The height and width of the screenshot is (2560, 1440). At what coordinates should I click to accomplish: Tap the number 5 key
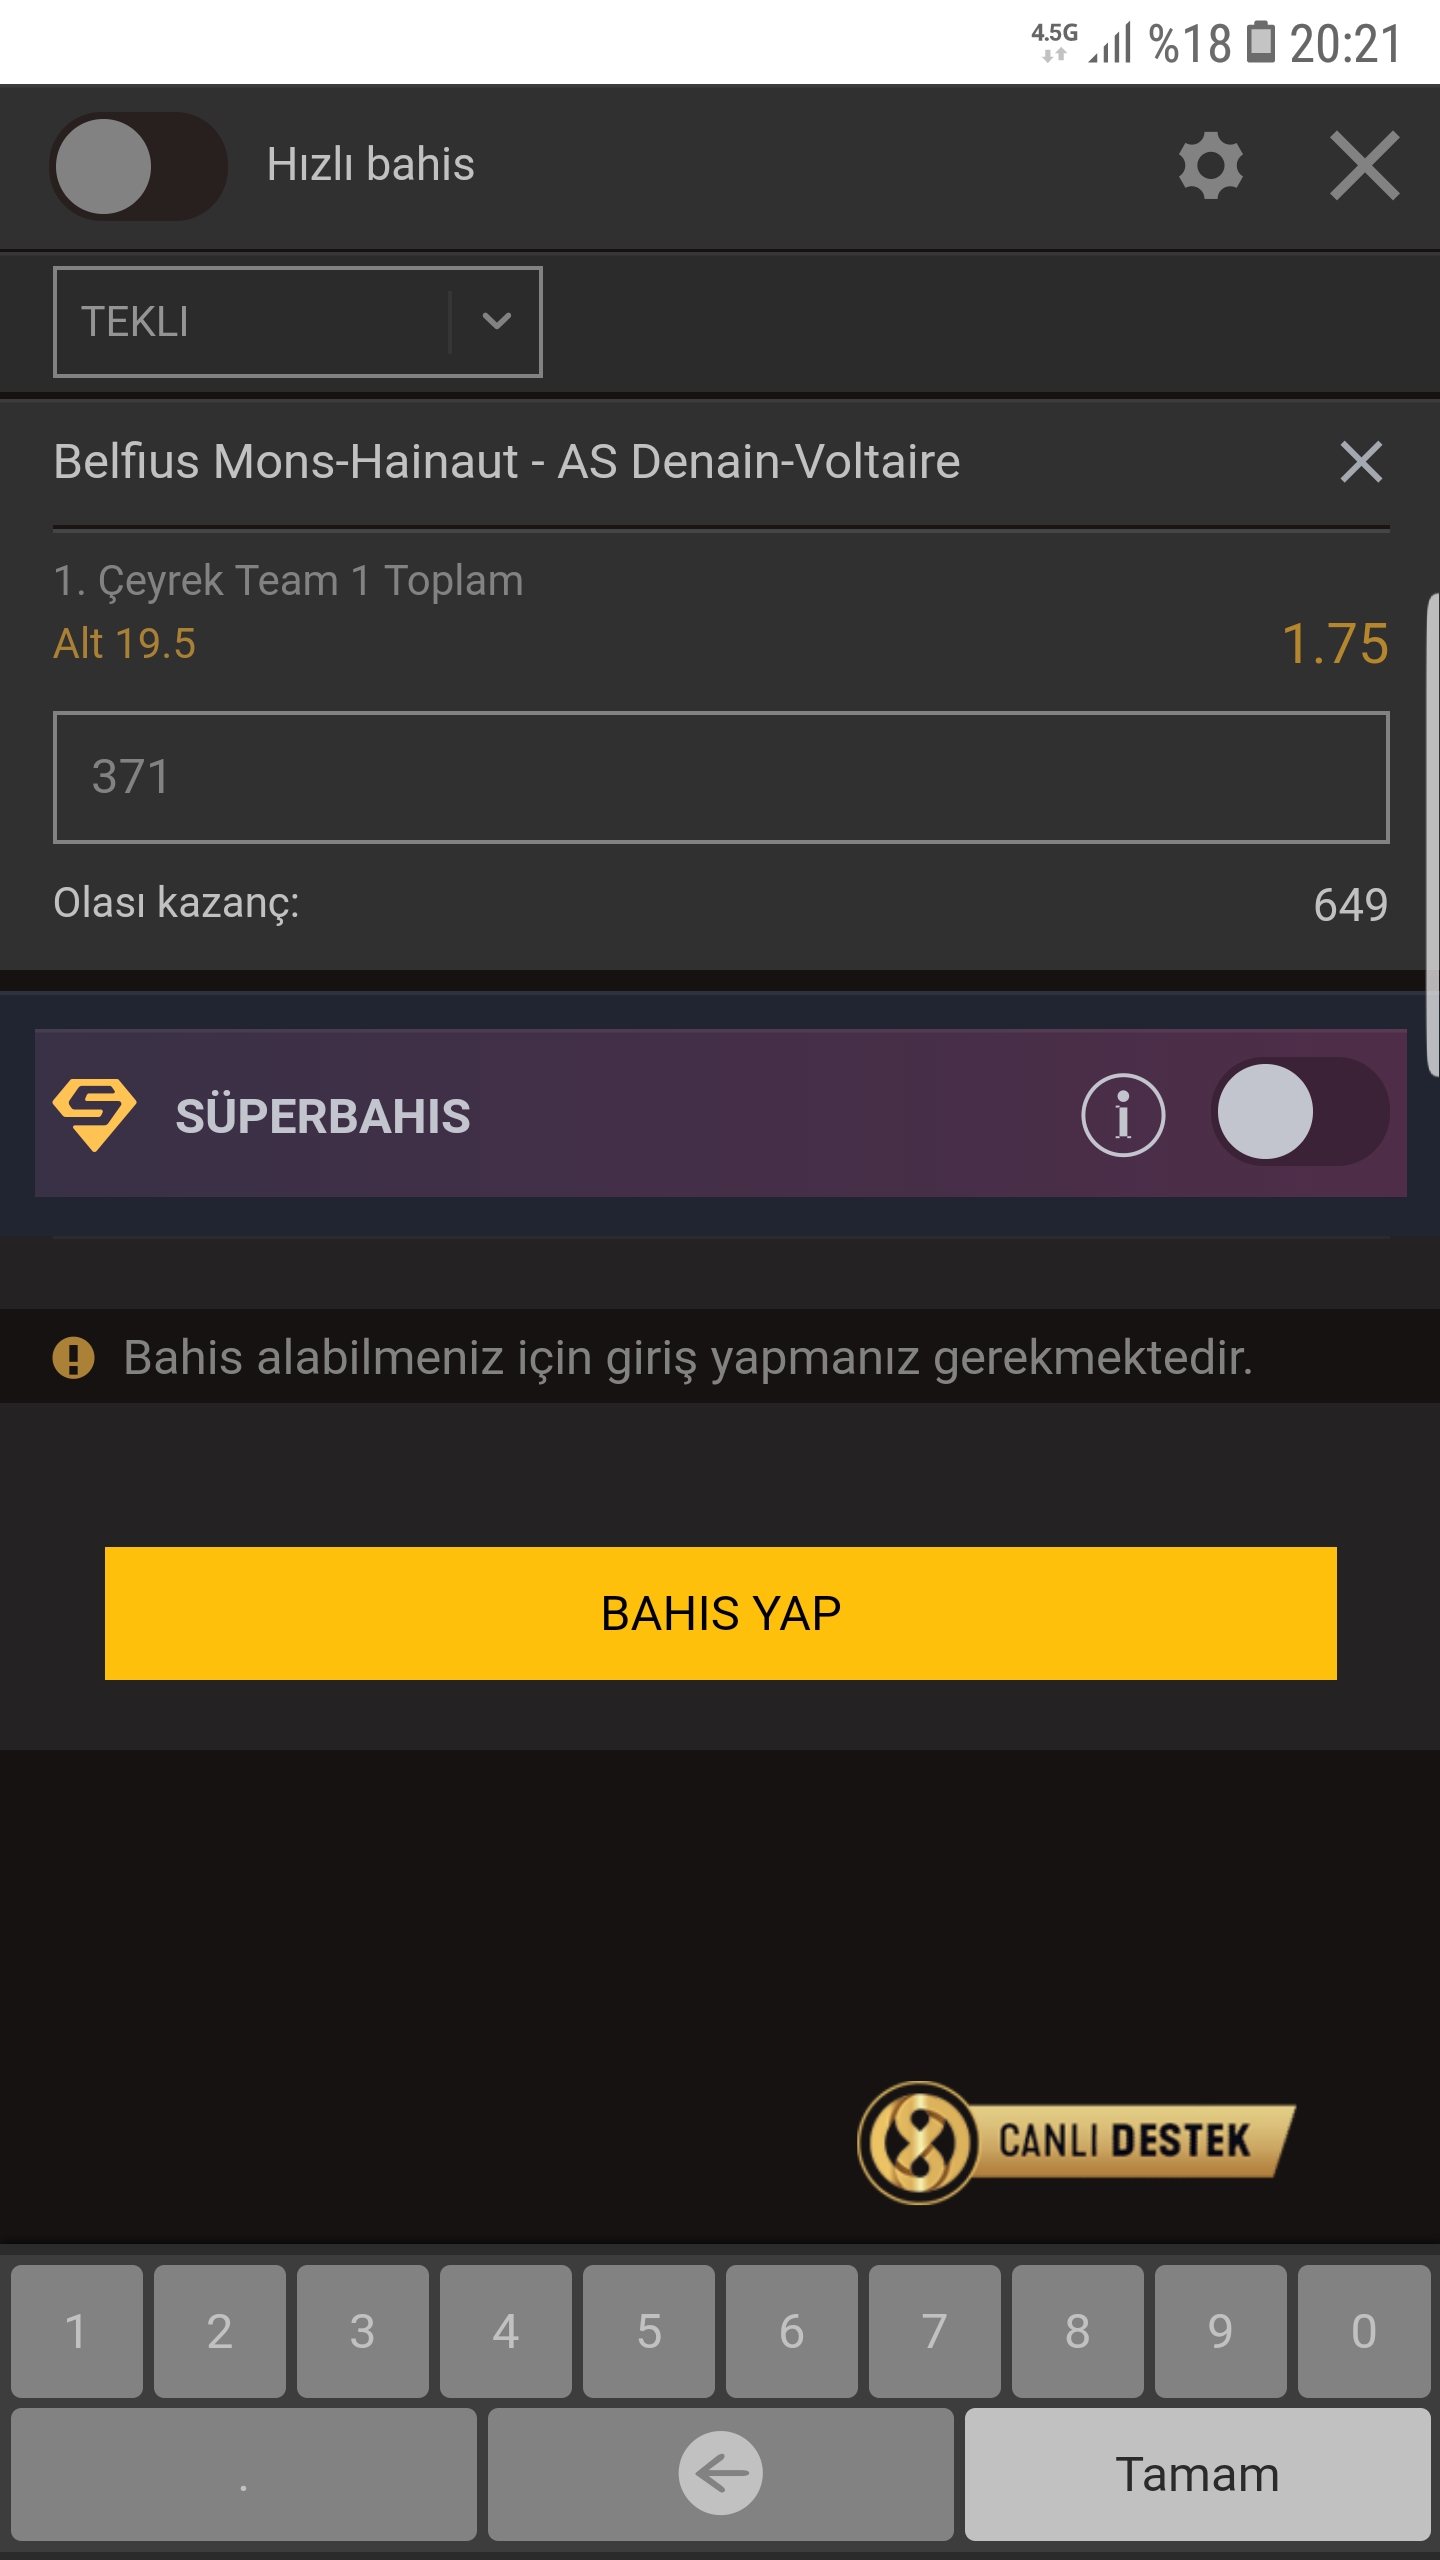coord(648,2331)
